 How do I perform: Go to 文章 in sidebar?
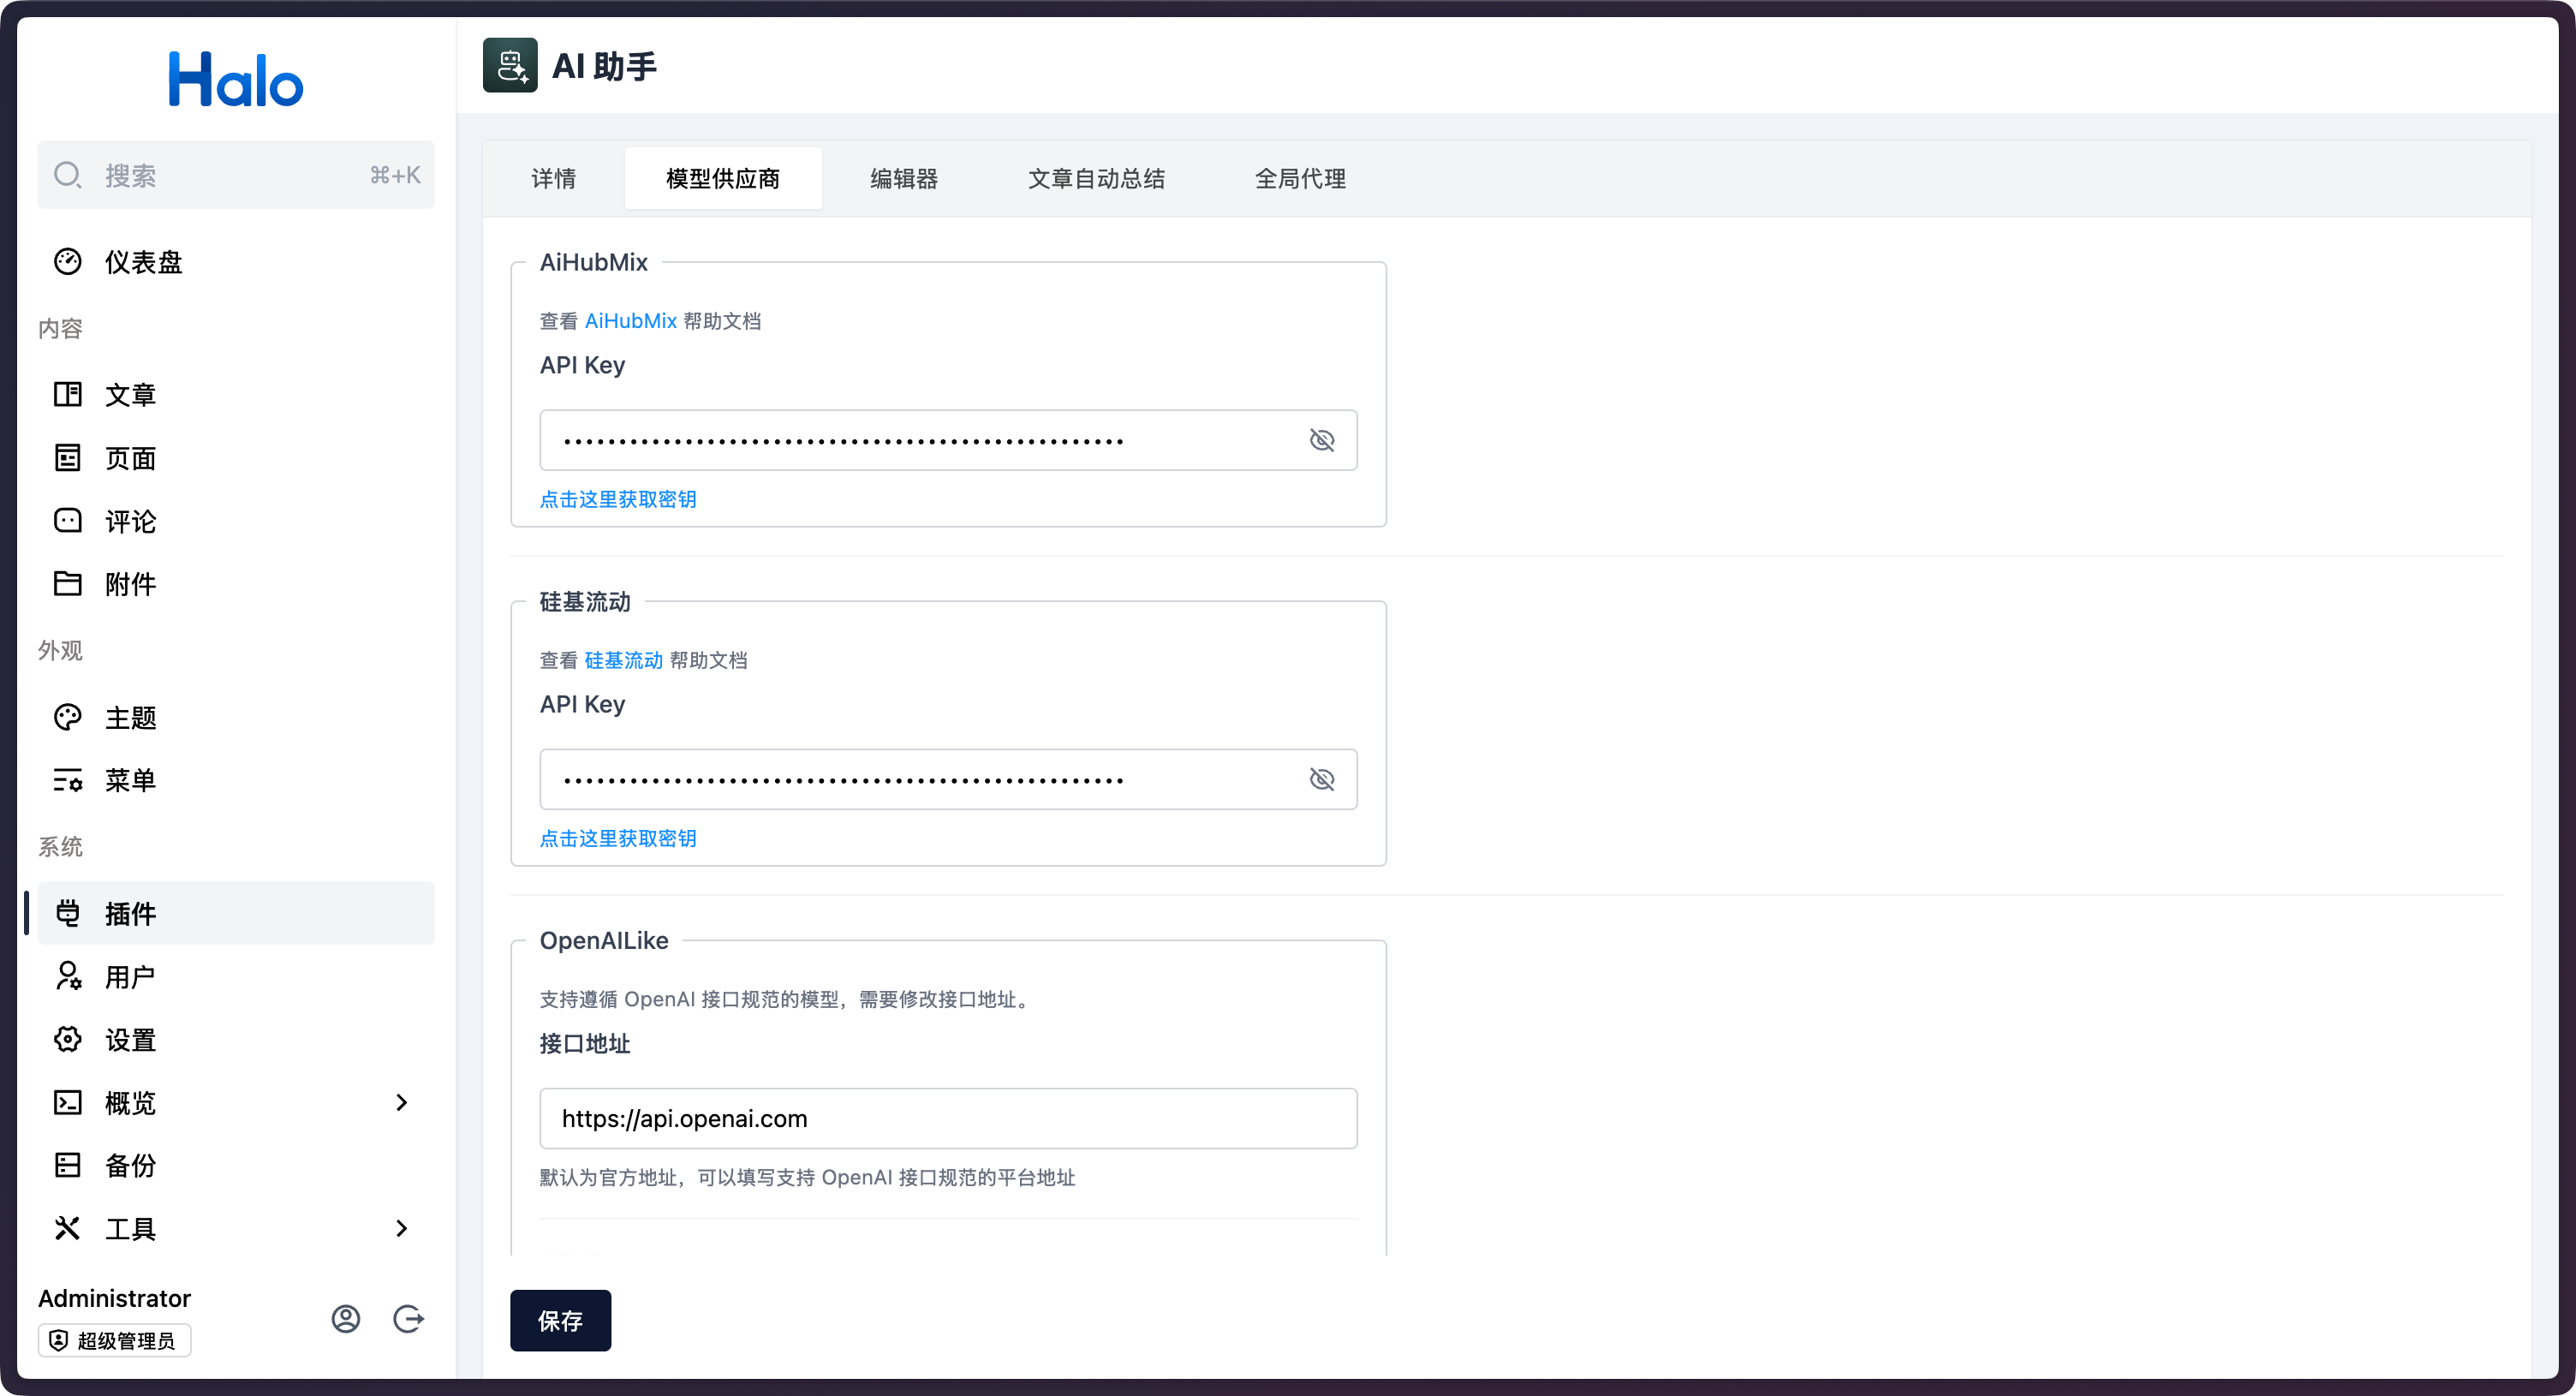(x=236, y=394)
